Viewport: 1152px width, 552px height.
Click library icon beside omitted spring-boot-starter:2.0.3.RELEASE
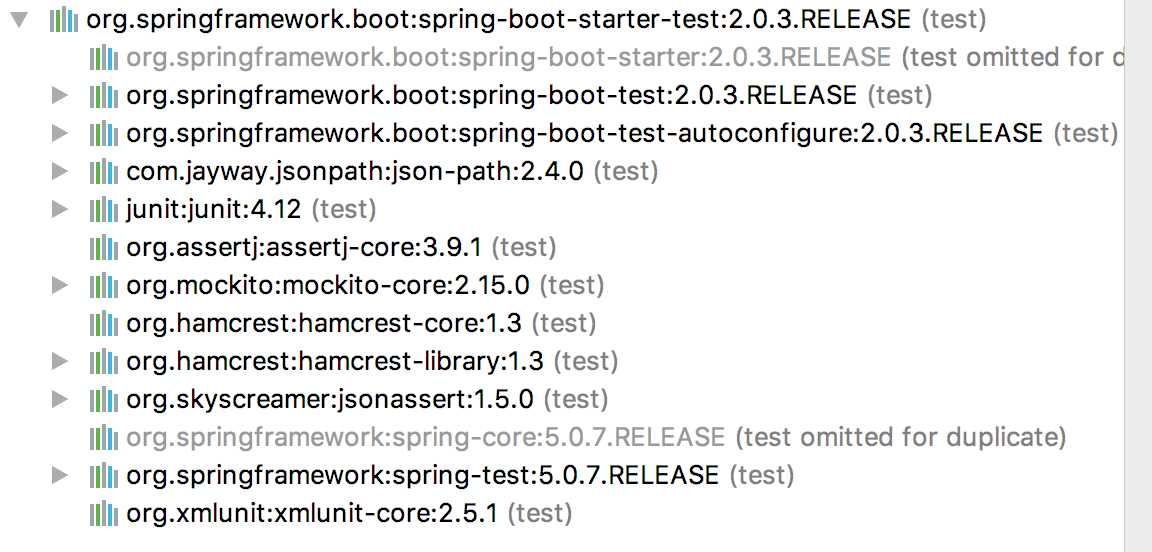coord(103,57)
